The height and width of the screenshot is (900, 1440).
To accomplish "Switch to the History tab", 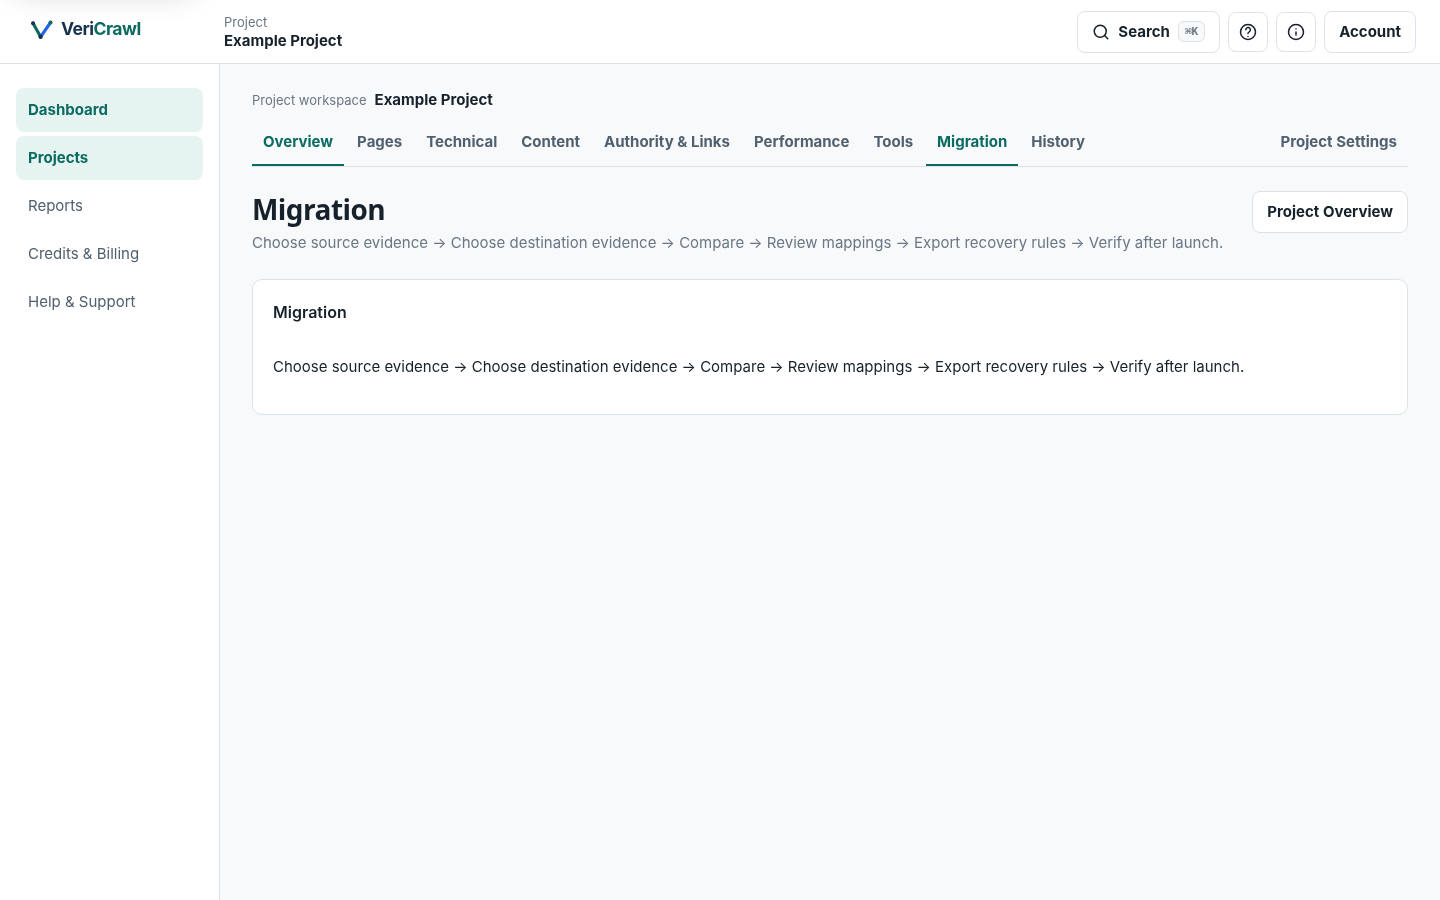I will tap(1058, 142).
